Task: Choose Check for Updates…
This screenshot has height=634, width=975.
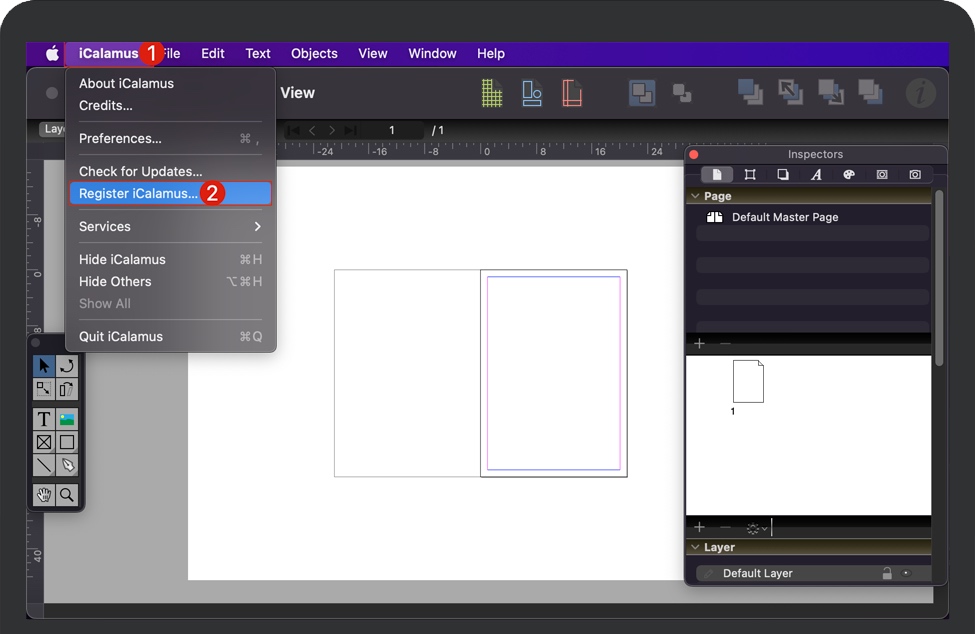Action: tap(170, 172)
